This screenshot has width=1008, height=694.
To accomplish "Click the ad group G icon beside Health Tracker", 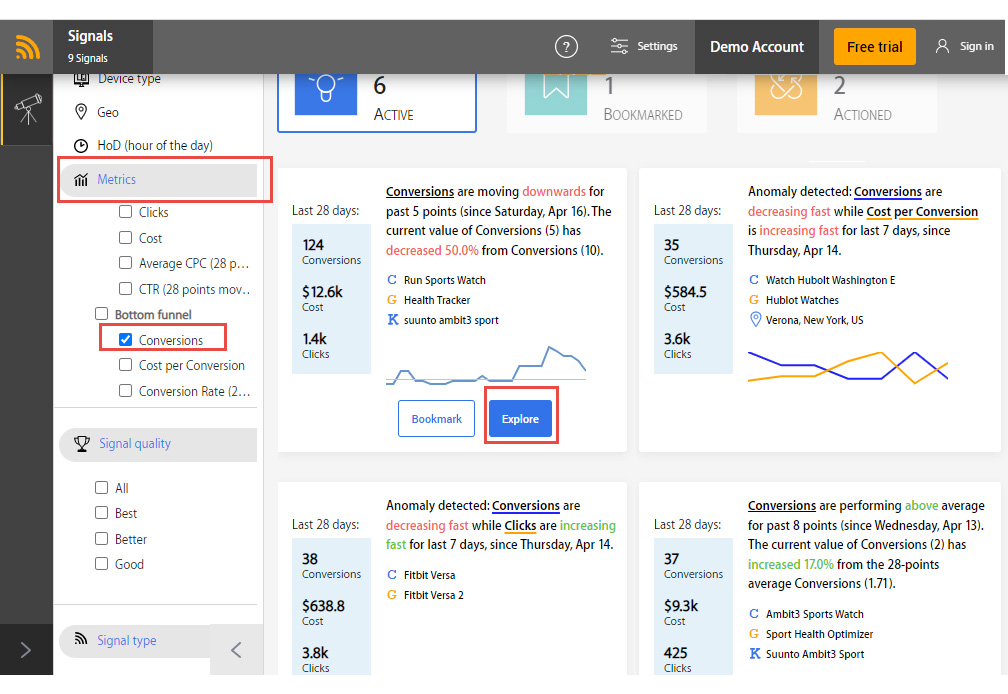I will 392,299.
